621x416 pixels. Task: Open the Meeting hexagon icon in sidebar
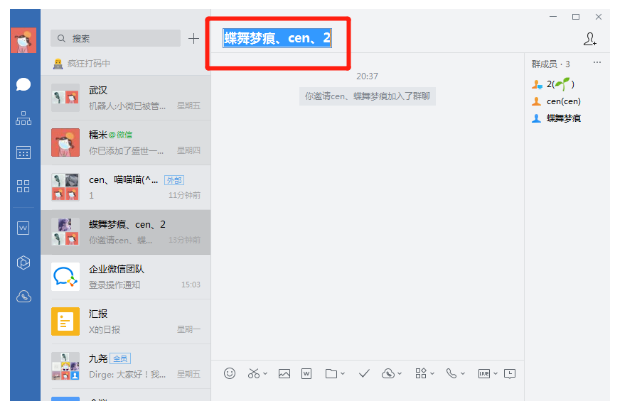(23, 262)
